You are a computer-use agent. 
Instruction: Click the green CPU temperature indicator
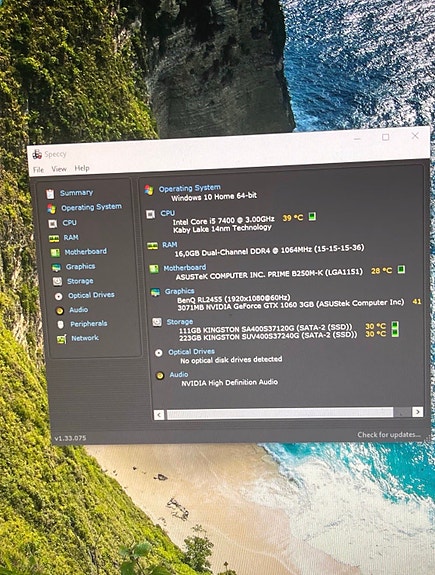312,216
